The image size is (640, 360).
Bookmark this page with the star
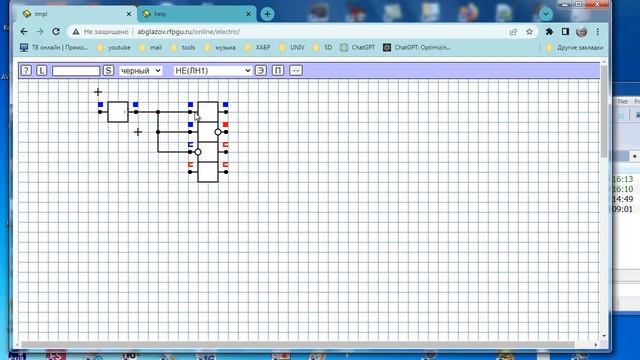(529, 31)
